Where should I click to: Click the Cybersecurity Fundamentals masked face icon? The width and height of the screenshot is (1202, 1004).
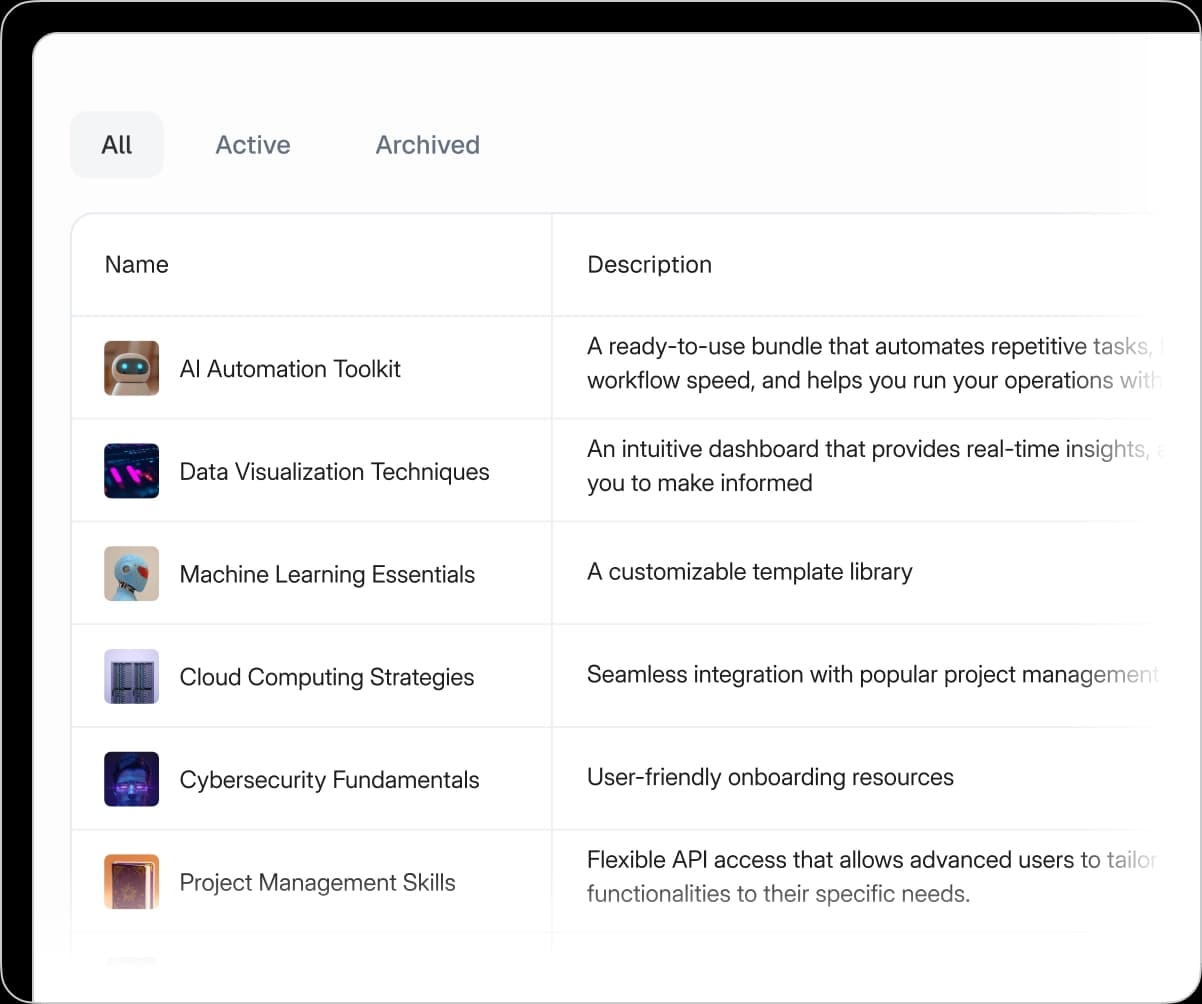[x=131, y=779]
